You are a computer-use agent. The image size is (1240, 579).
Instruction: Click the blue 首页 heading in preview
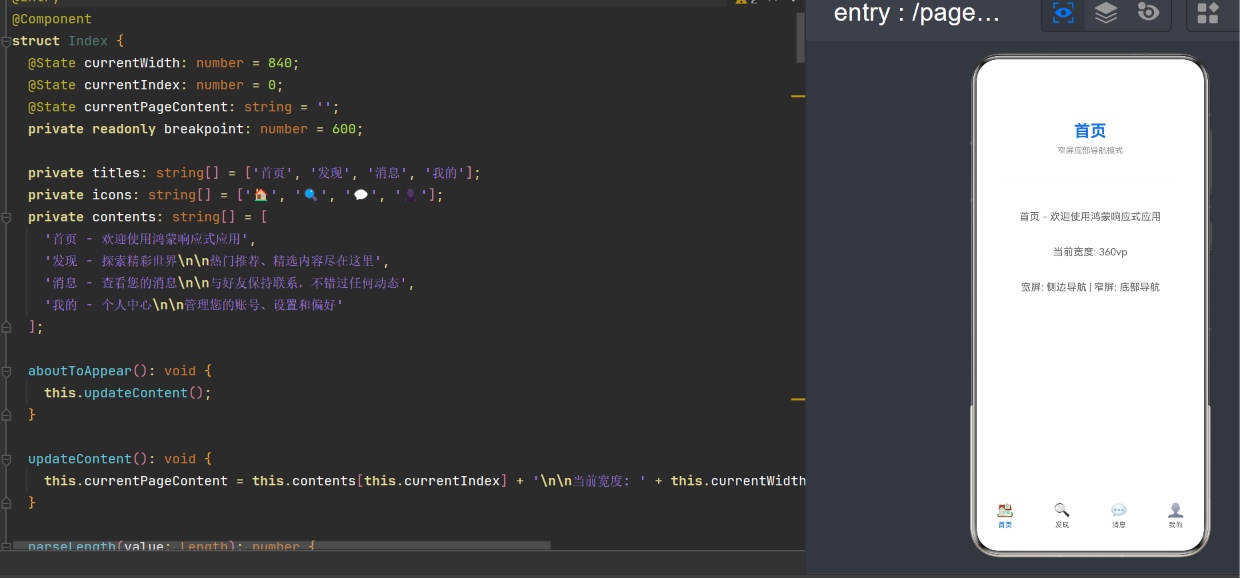(1090, 131)
